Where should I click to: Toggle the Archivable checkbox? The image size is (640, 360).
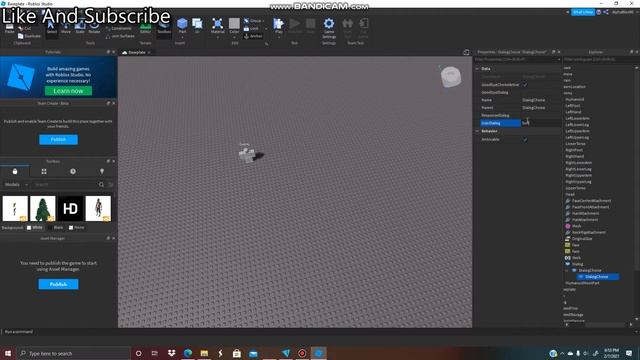click(525, 139)
